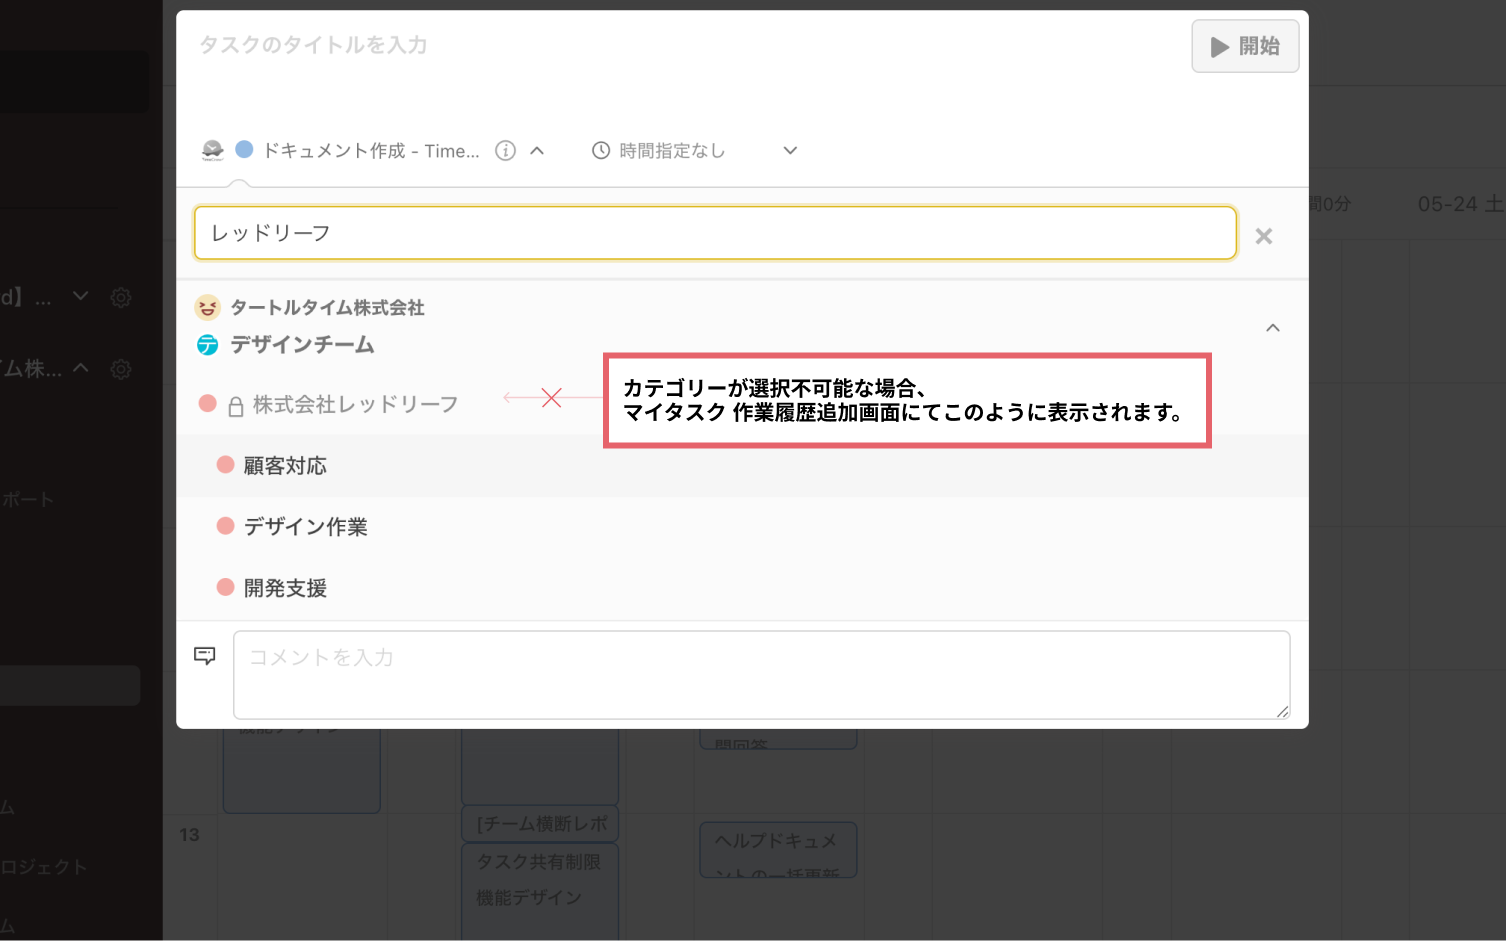
Task: Clear the category search with the X icon
Action: pos(1263,236)
